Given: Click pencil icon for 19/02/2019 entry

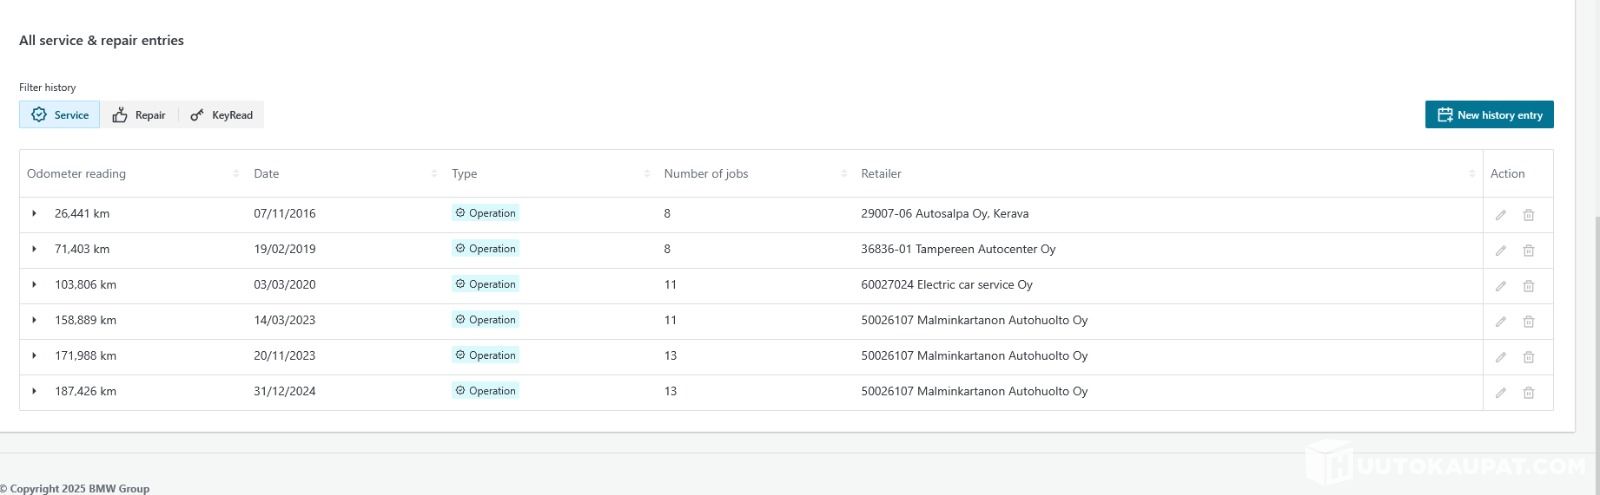Looking at the screenshot, I should pyautogui.click(x=1500, y=251).
